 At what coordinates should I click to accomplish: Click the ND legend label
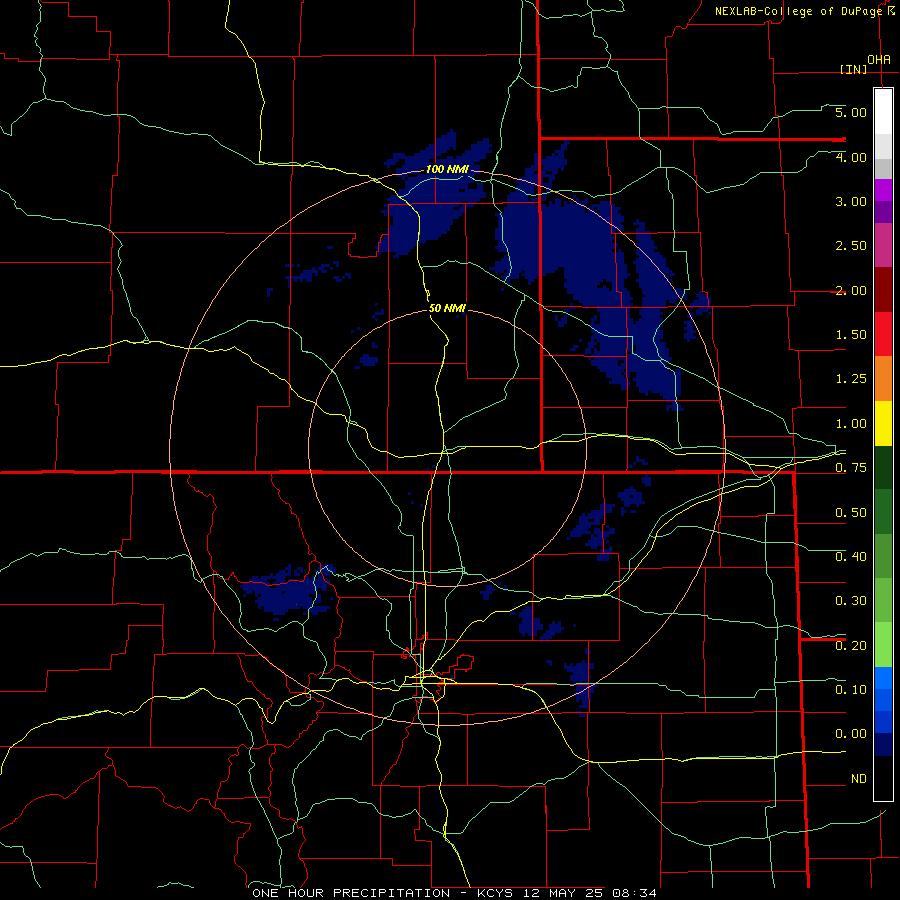click(x=859, y=779)
